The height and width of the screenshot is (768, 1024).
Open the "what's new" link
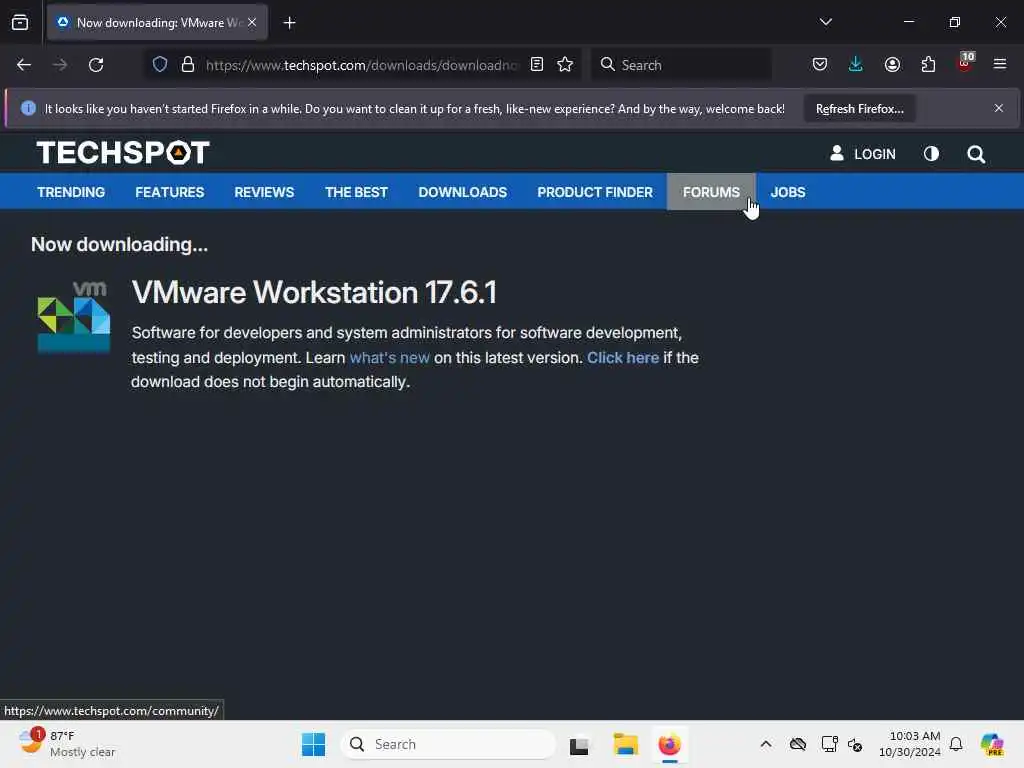[390, 358]
